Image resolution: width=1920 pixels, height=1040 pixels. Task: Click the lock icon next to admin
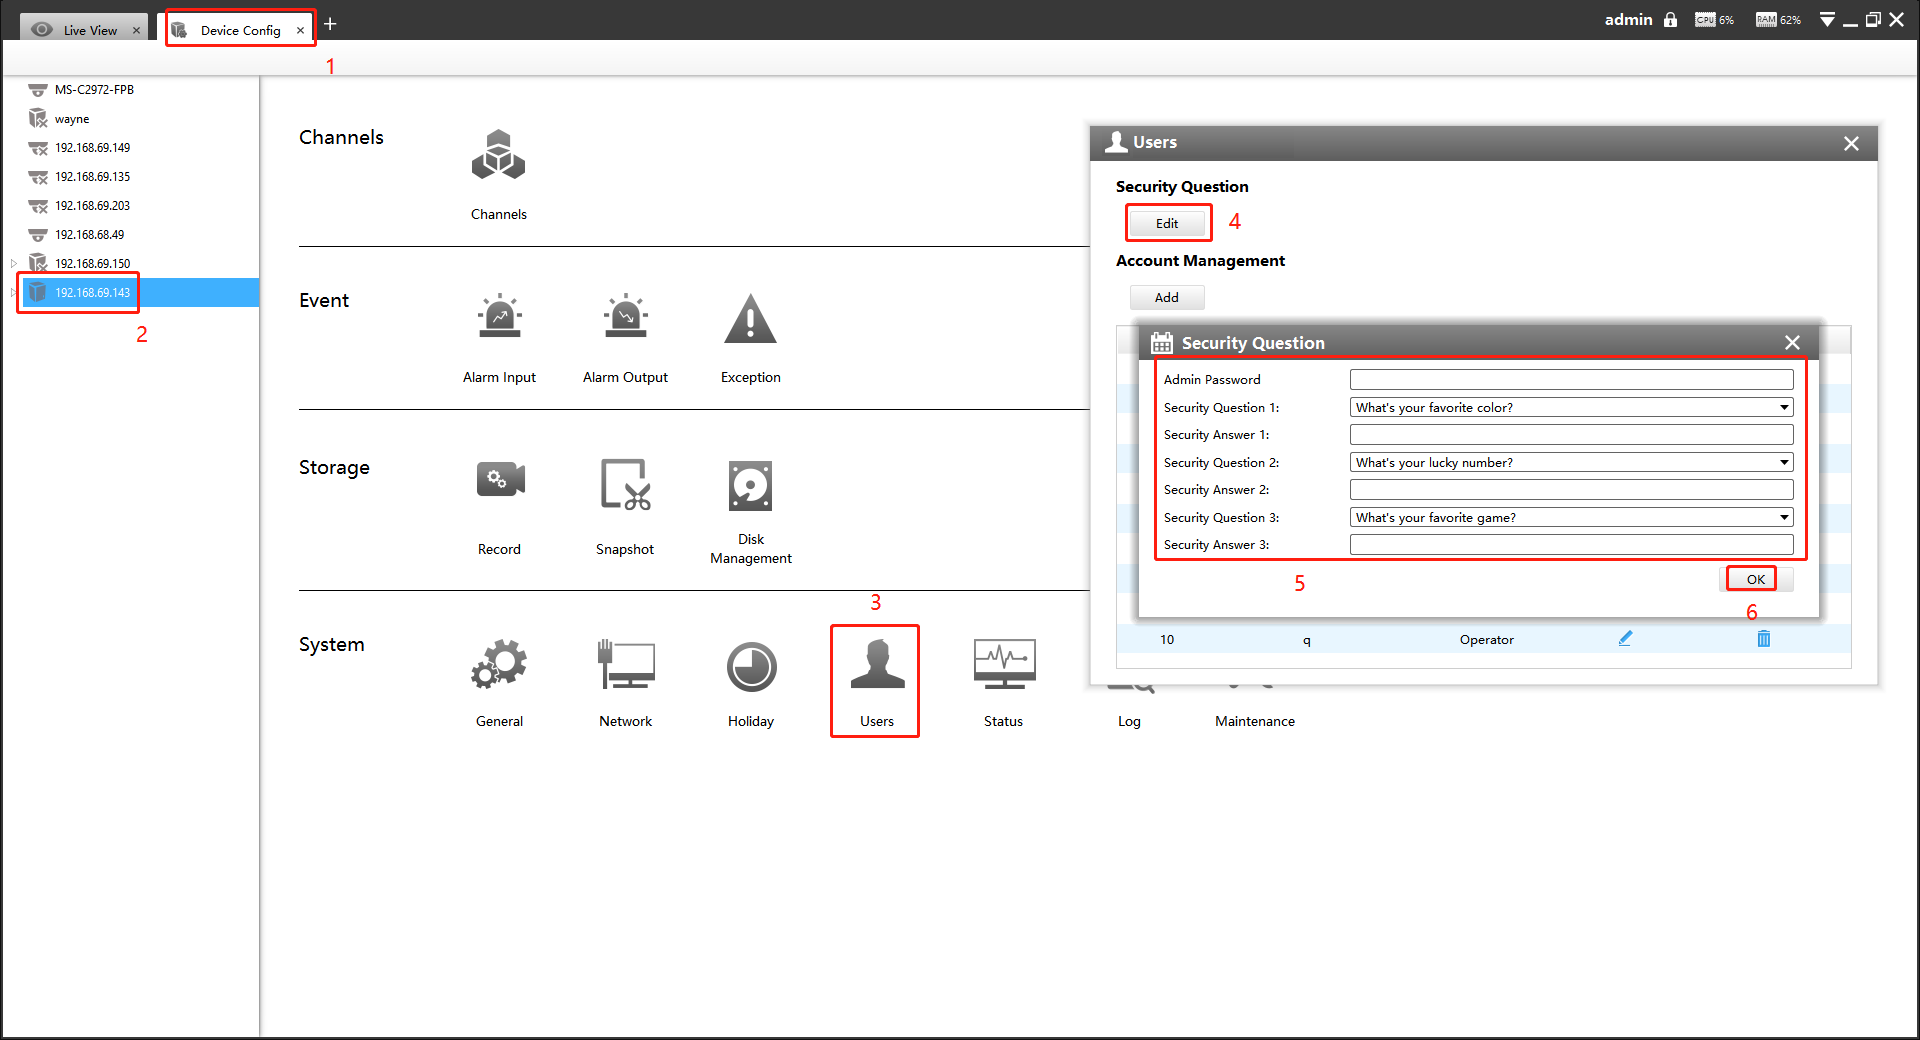[x=1670, y=20]
